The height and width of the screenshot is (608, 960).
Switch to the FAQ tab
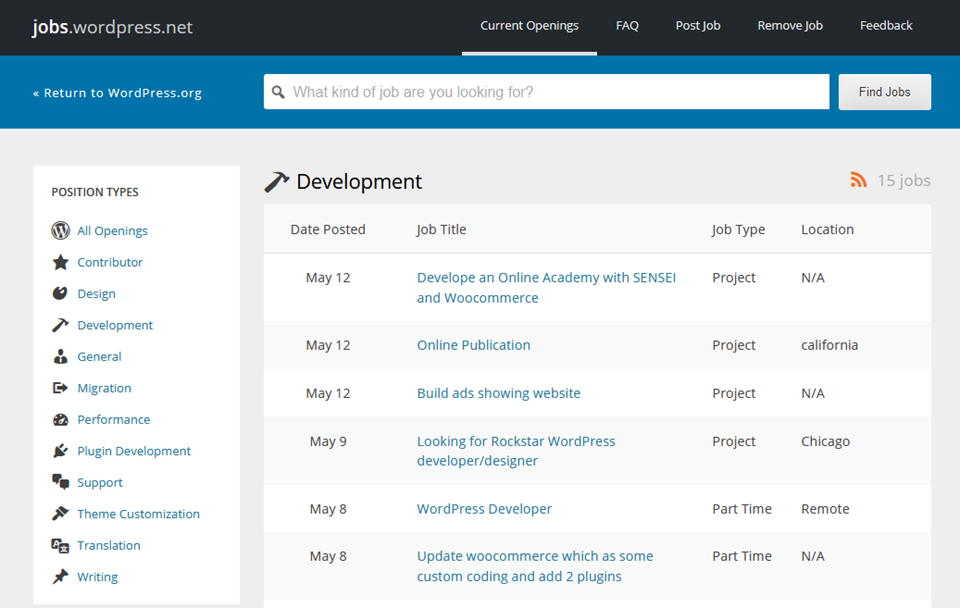click(627, 25)
